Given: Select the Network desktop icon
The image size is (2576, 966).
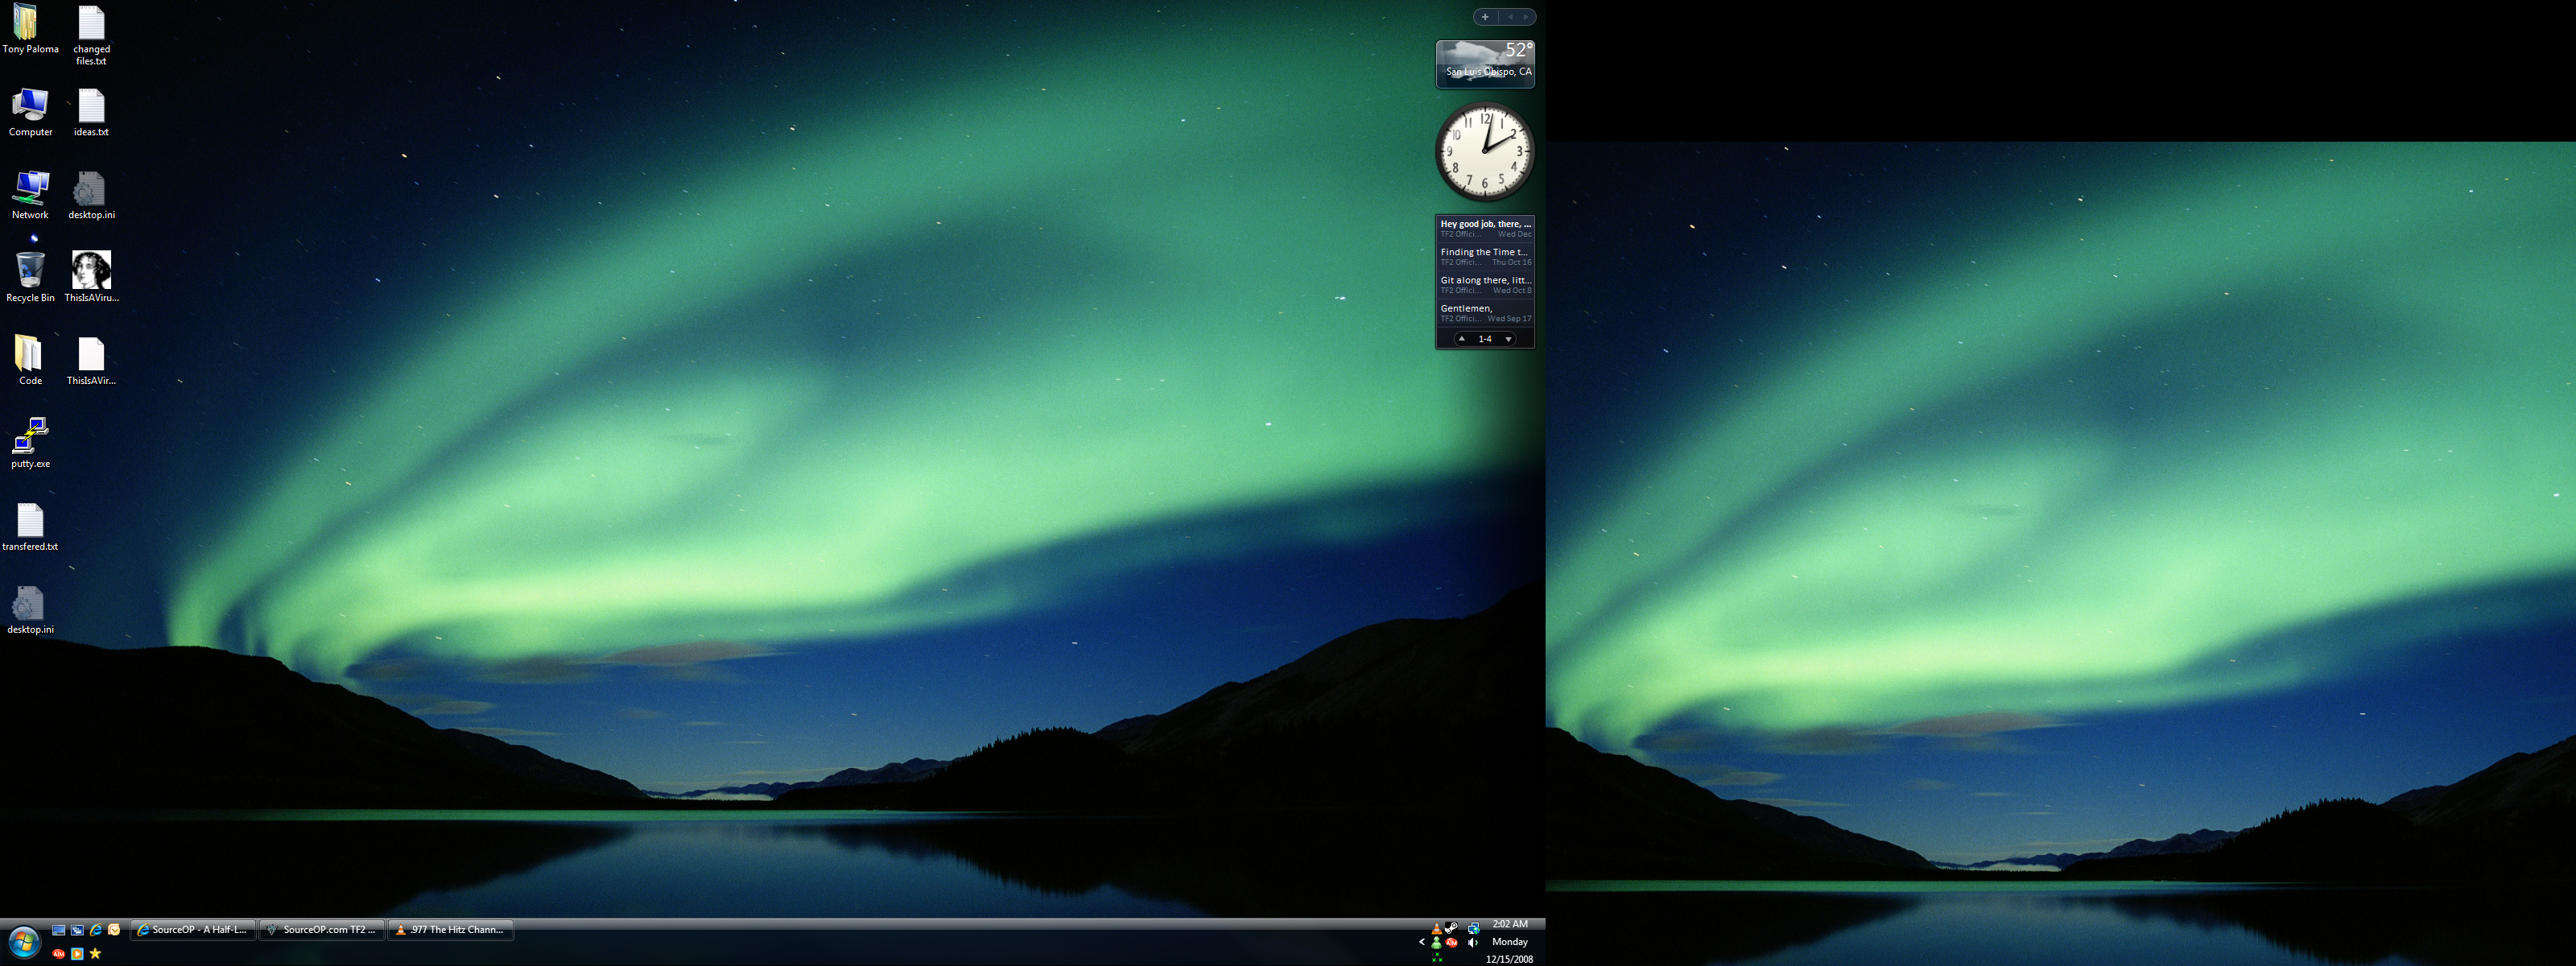Looking at the screenshot, I should point(30,195).
